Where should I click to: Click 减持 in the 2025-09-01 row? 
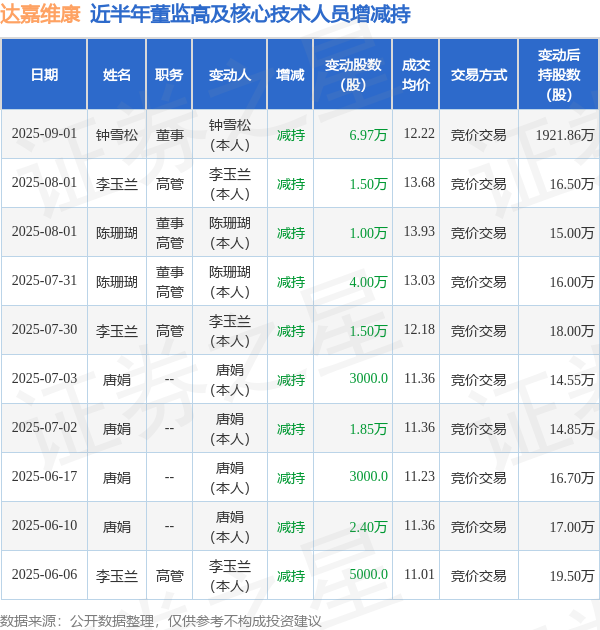(291, 135)
